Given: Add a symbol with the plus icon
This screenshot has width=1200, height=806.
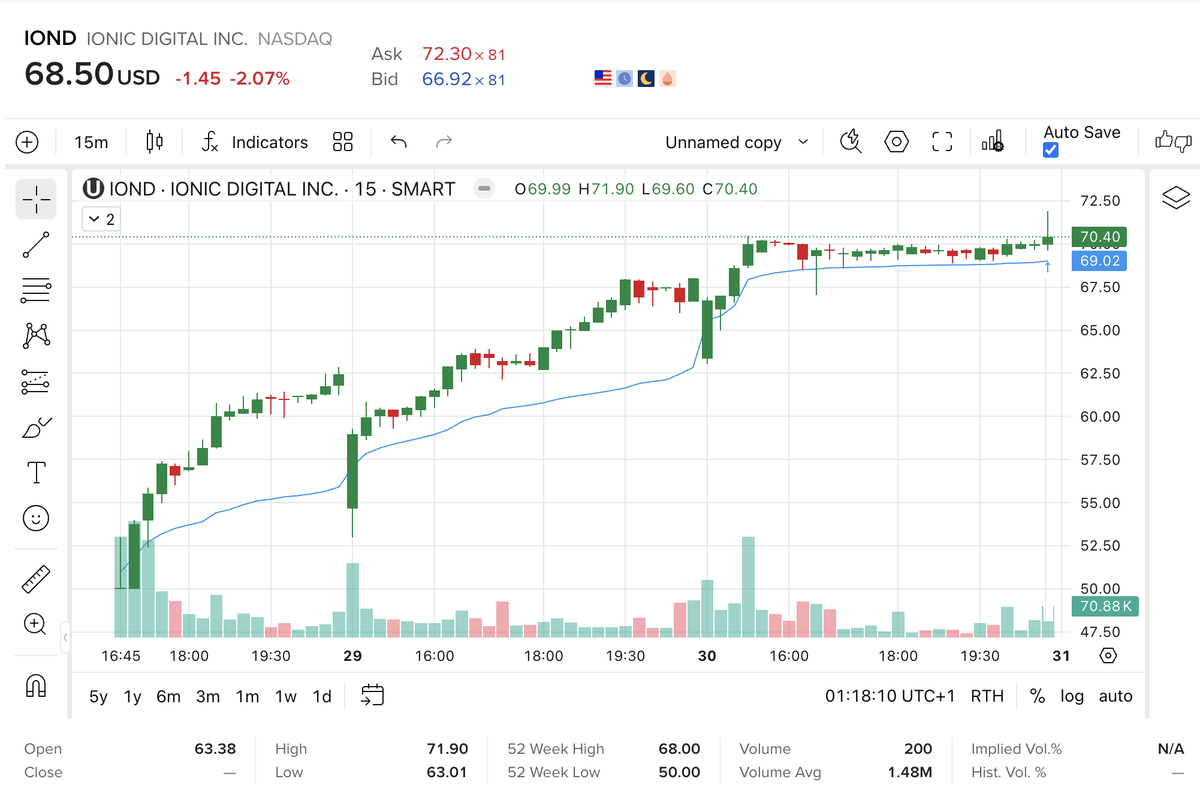Looking at the screenshot, I should click(x=27, y=142).
